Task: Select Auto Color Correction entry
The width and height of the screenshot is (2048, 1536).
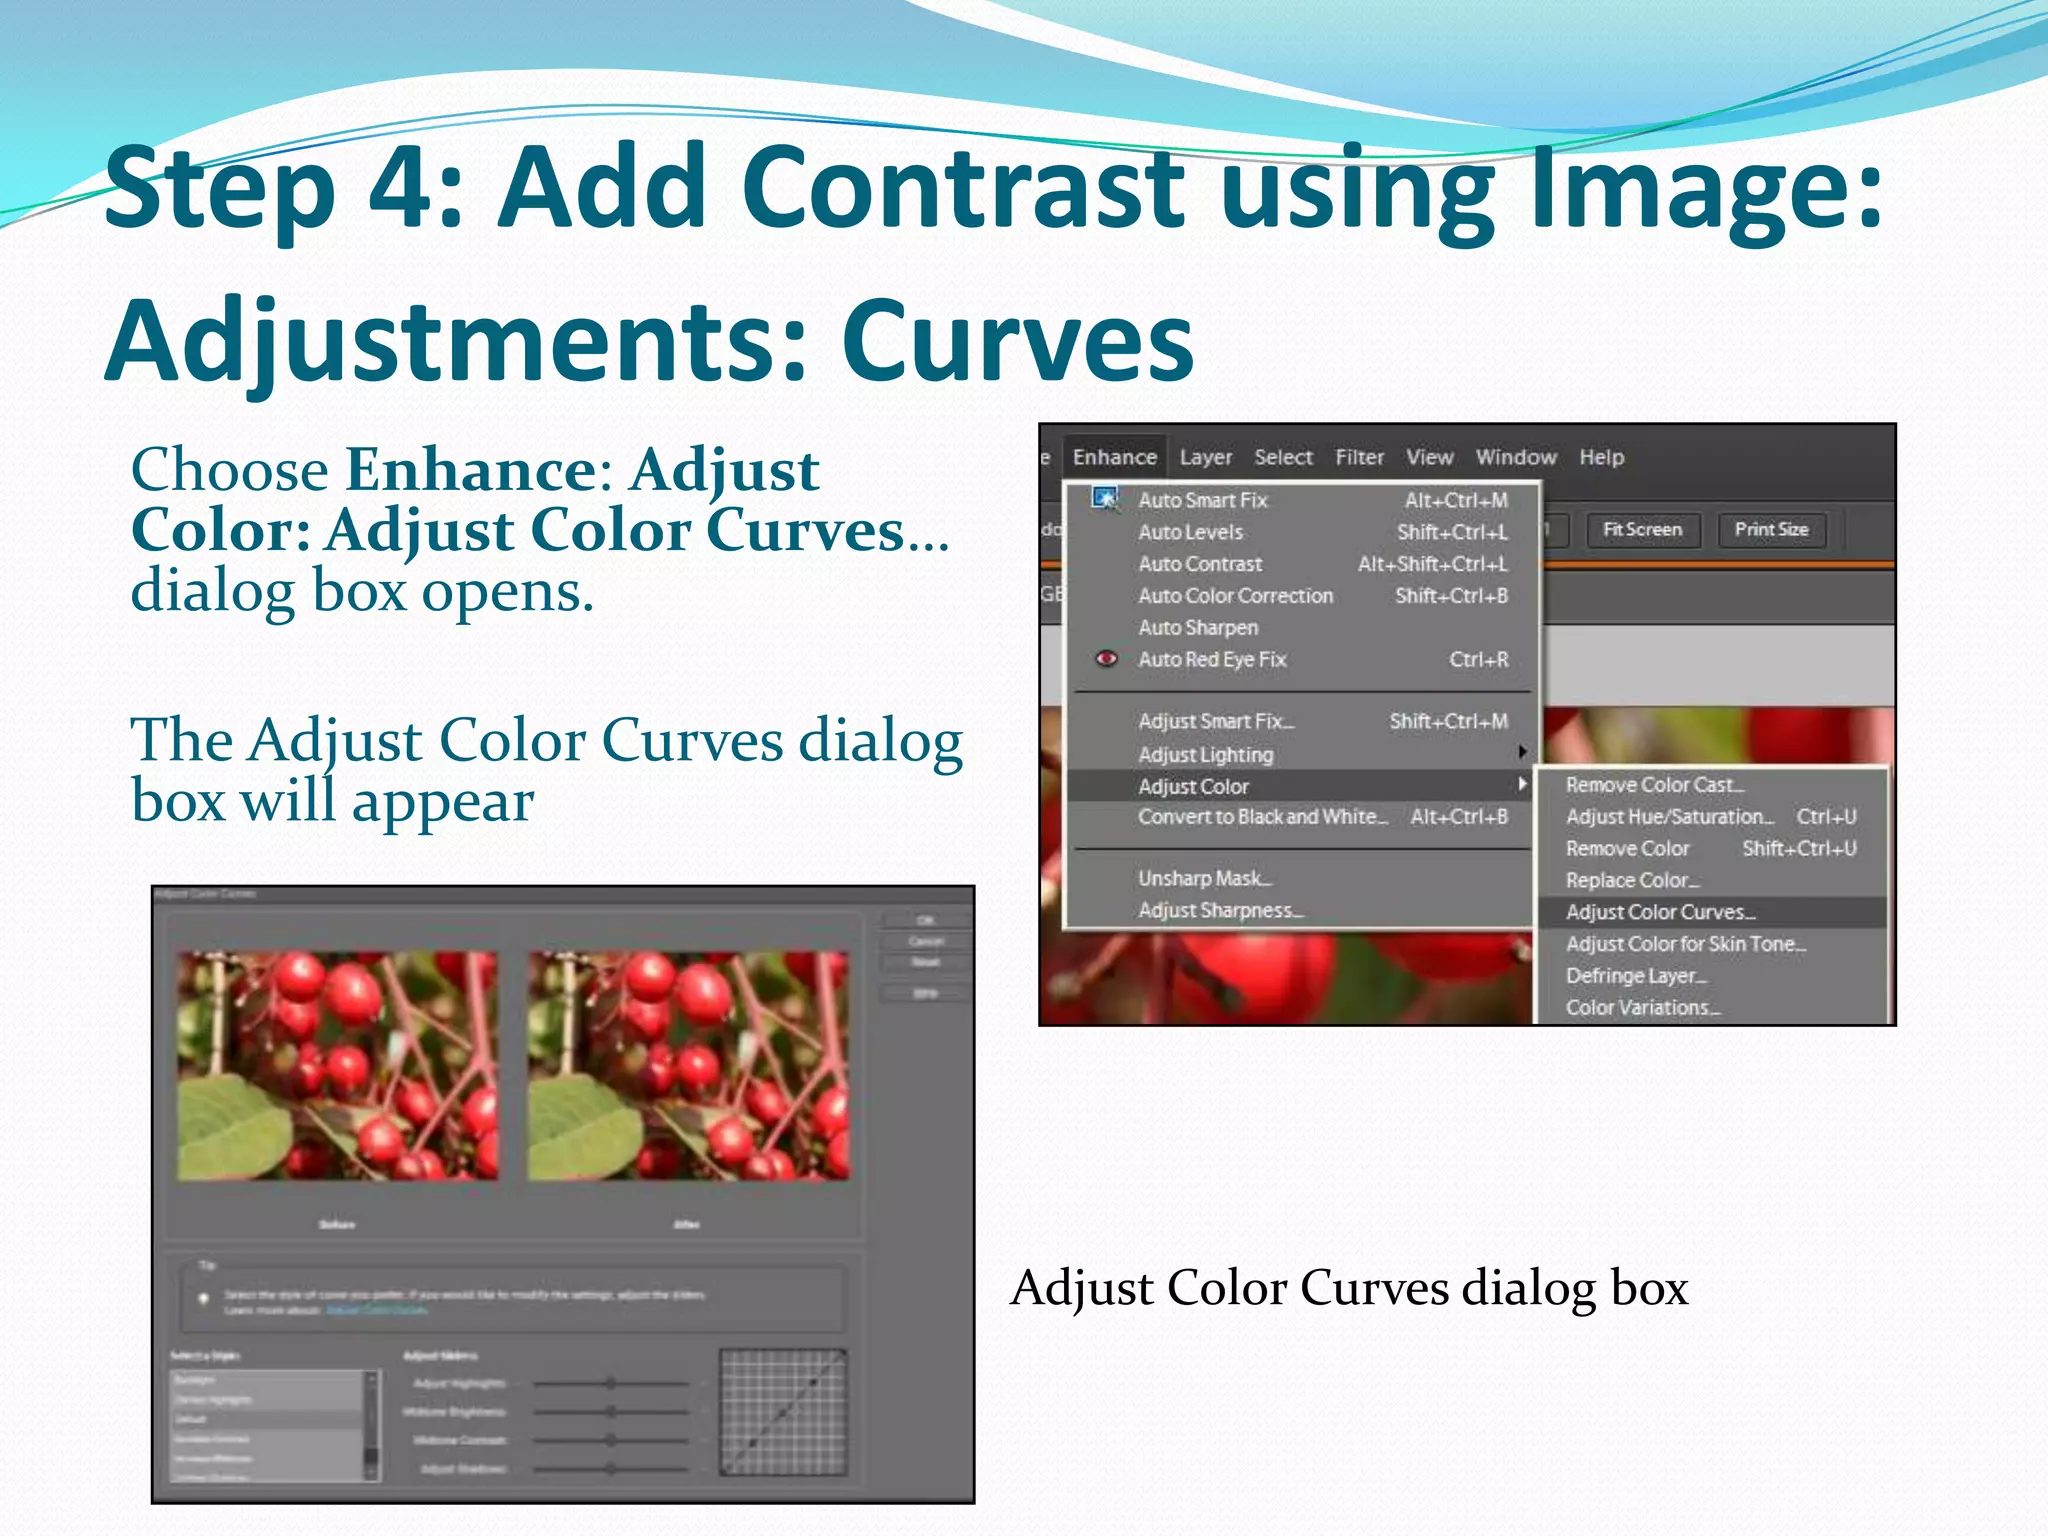Action: click(x=1300, y=596)
